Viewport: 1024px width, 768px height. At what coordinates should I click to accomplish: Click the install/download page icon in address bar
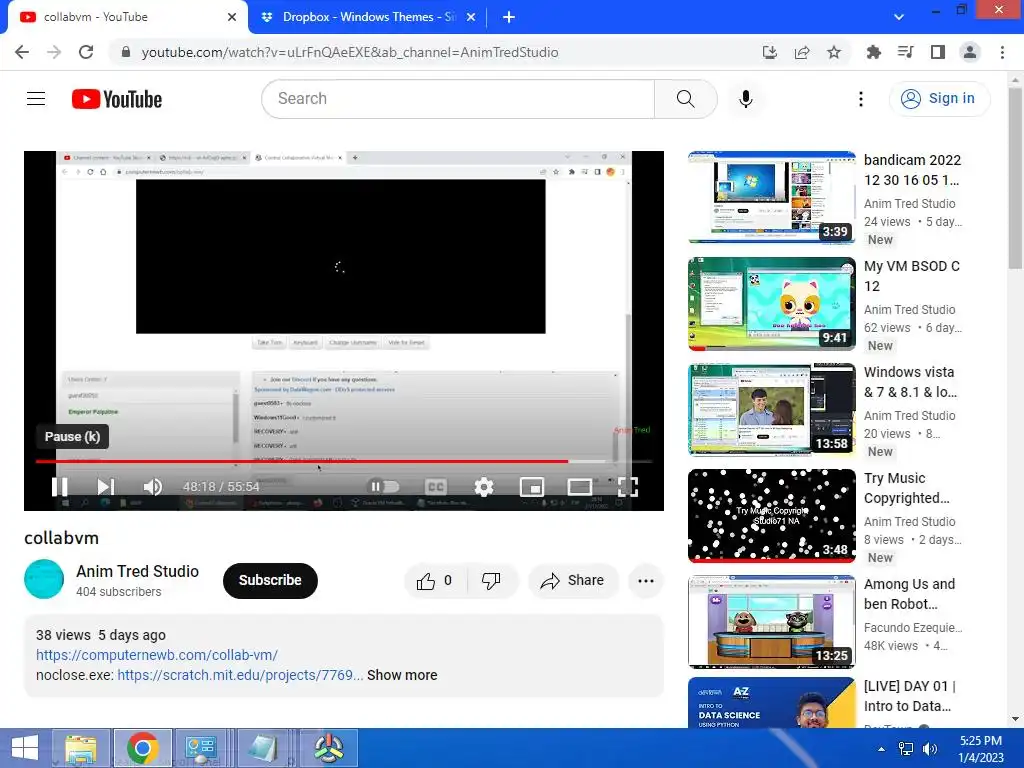[x=770, y=52]
